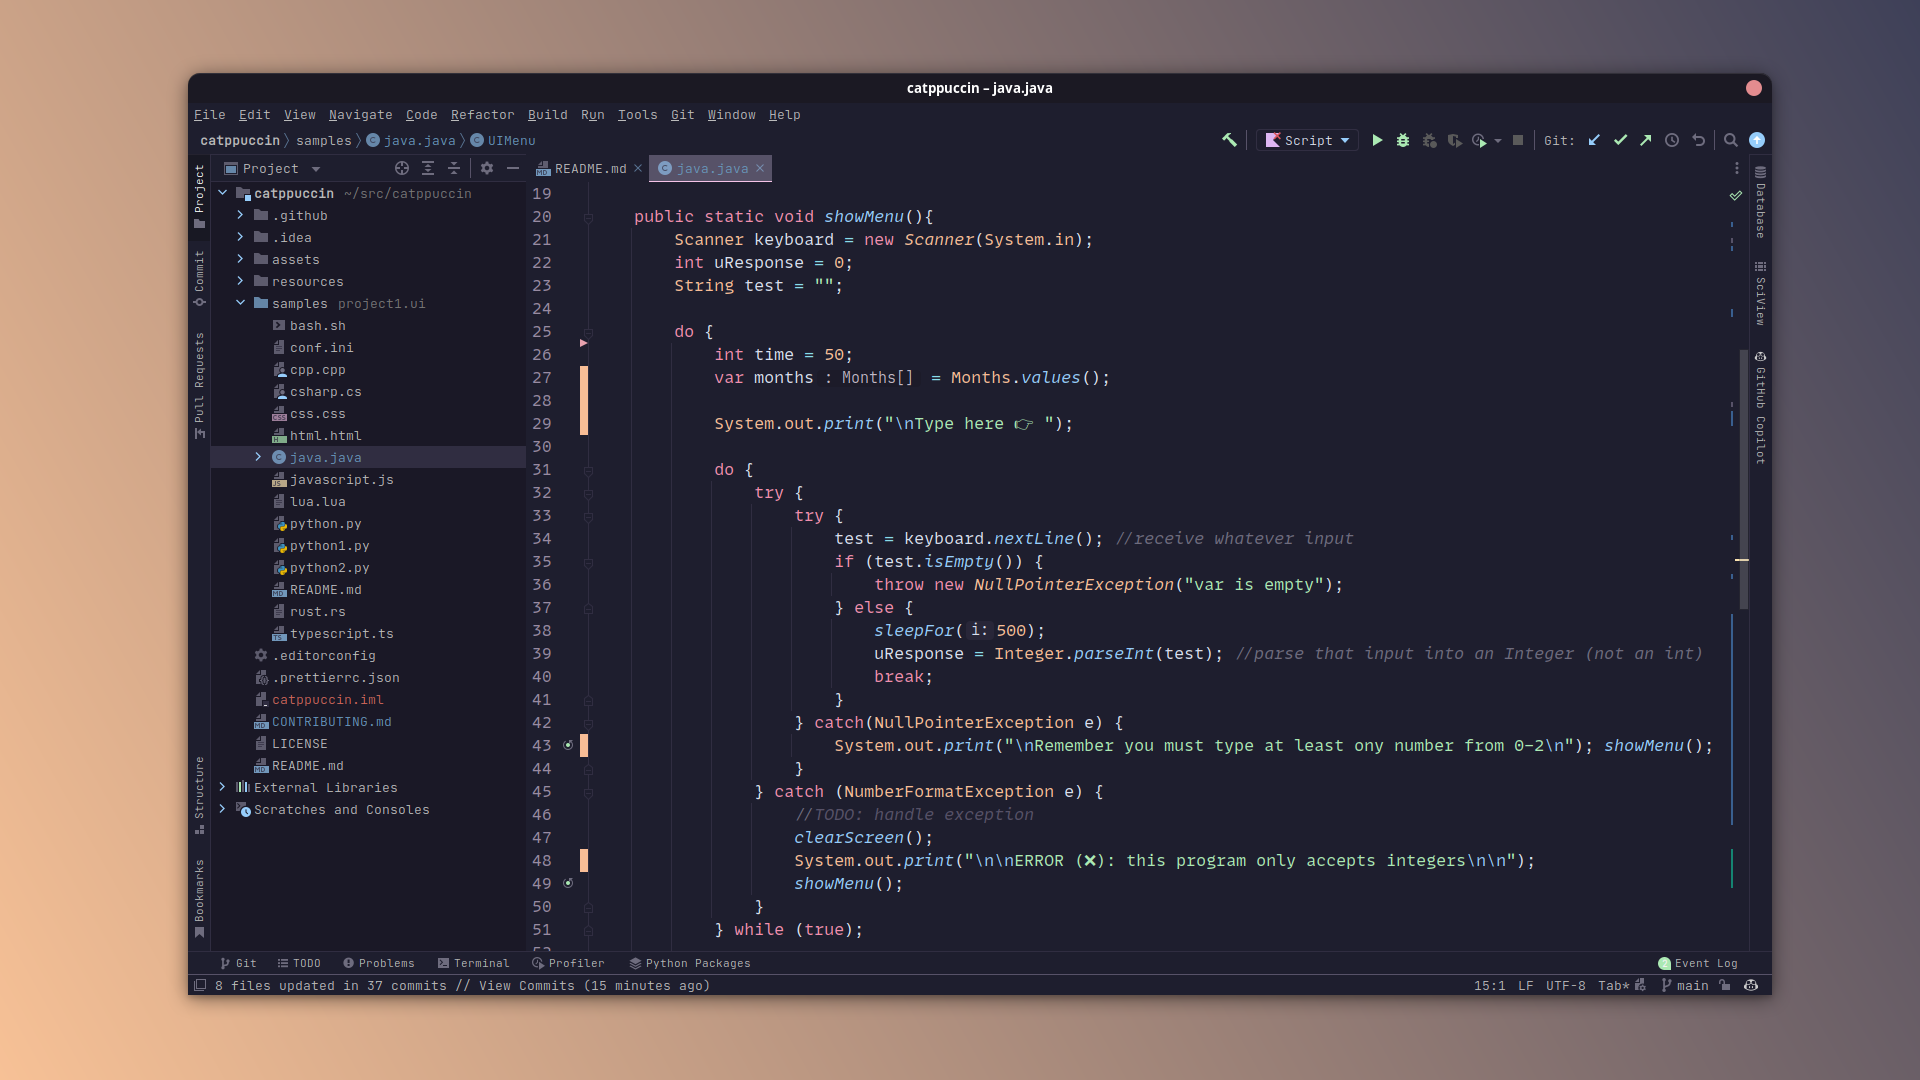Run the Script configuration with the play icon

coord(1377,140)
